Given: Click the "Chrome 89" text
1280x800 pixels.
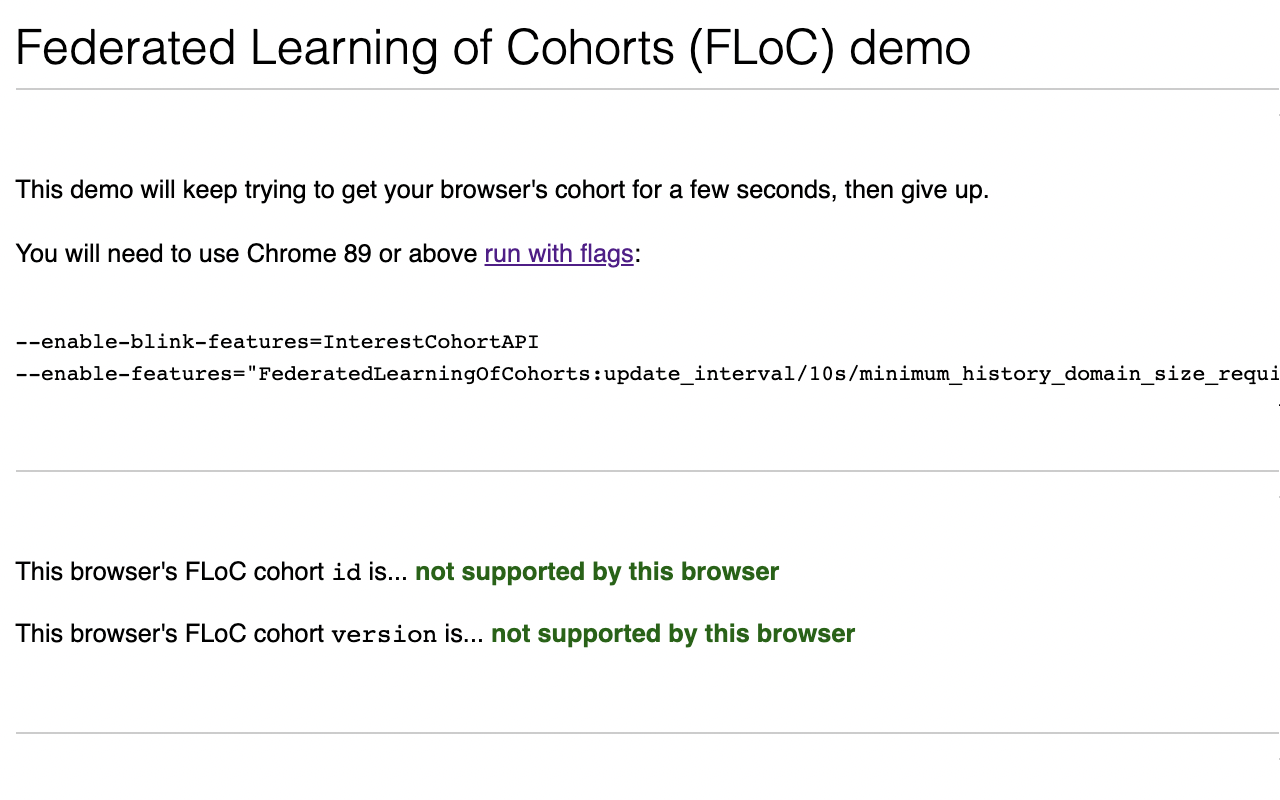Looking at the screenshot, I should [308, 254].
